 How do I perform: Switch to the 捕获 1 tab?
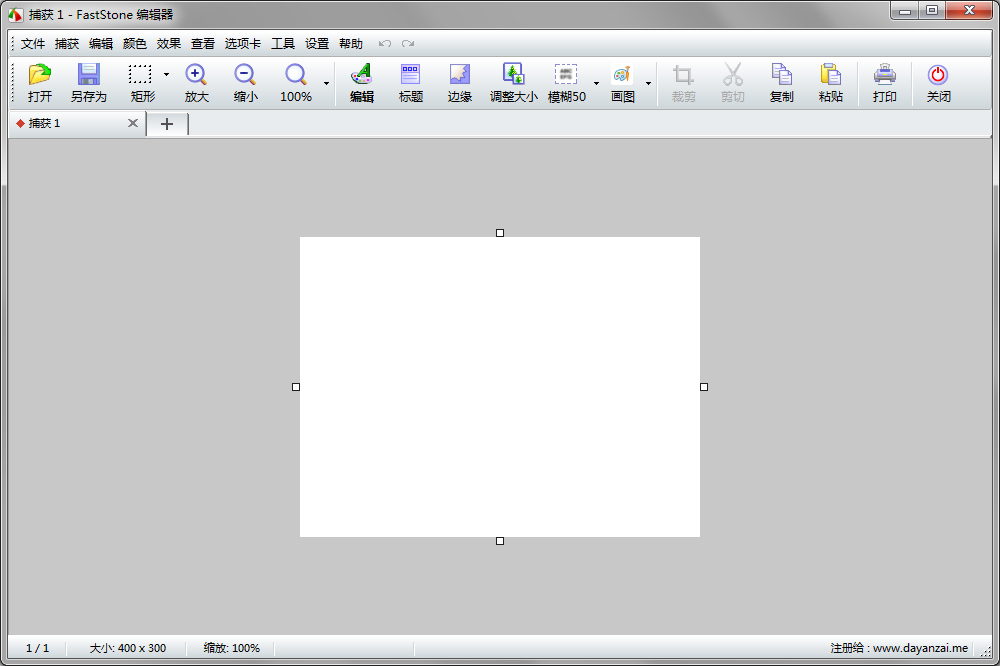(60, 124)
